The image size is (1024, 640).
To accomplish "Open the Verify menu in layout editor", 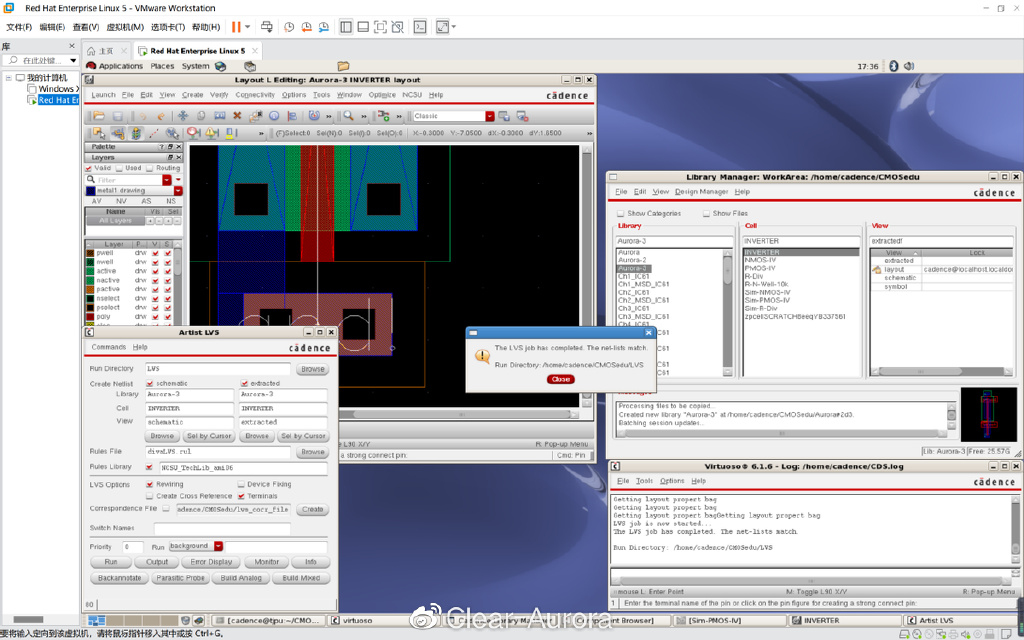I will [219, 95].
